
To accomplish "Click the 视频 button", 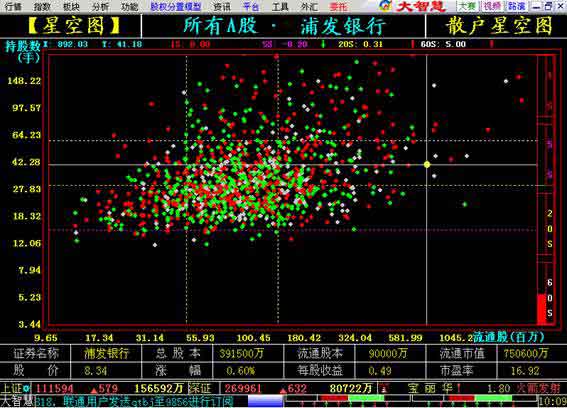I will [492, 6].
